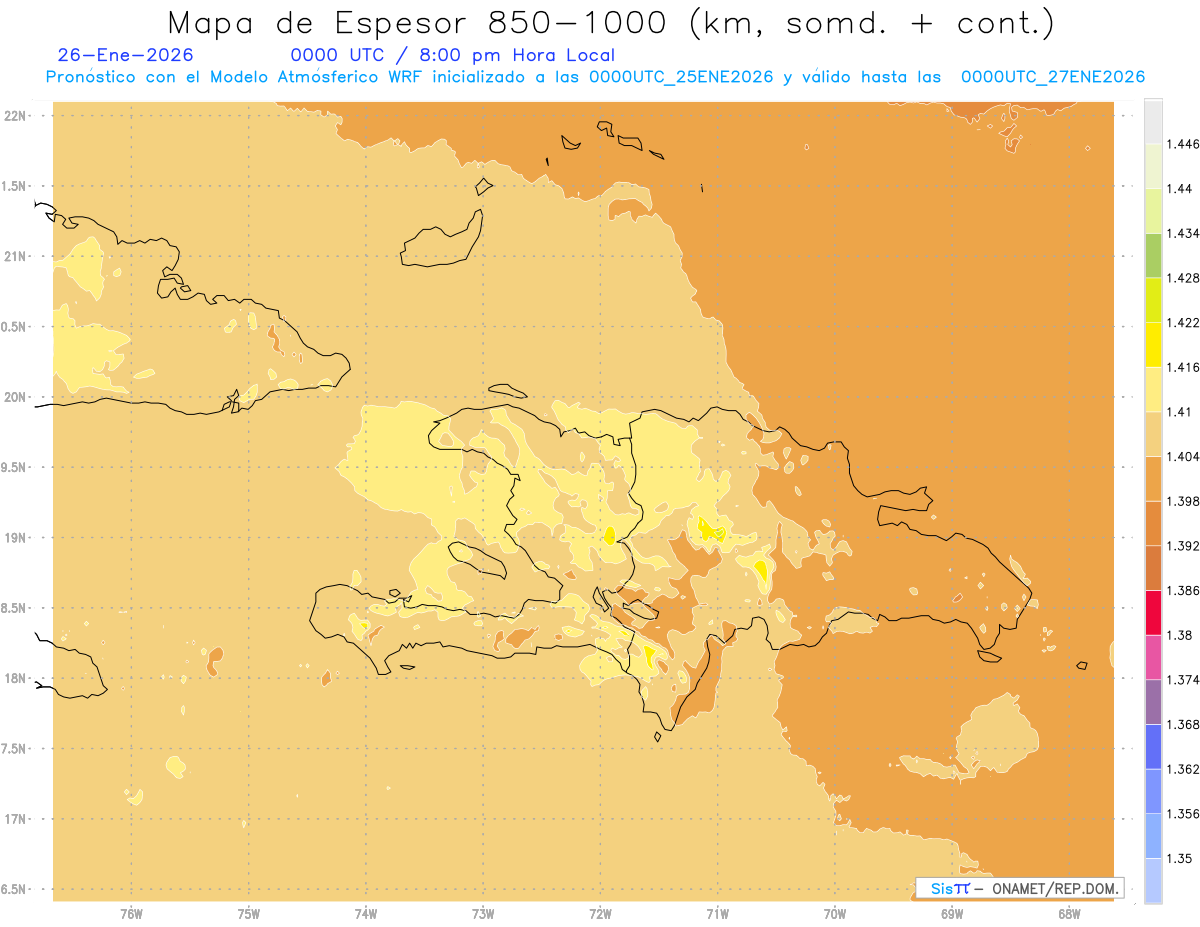Screen dimensions: 1200x927
Task: Pick the green swatch between 1.428 and 1.434
Action: click(1153, 255)
